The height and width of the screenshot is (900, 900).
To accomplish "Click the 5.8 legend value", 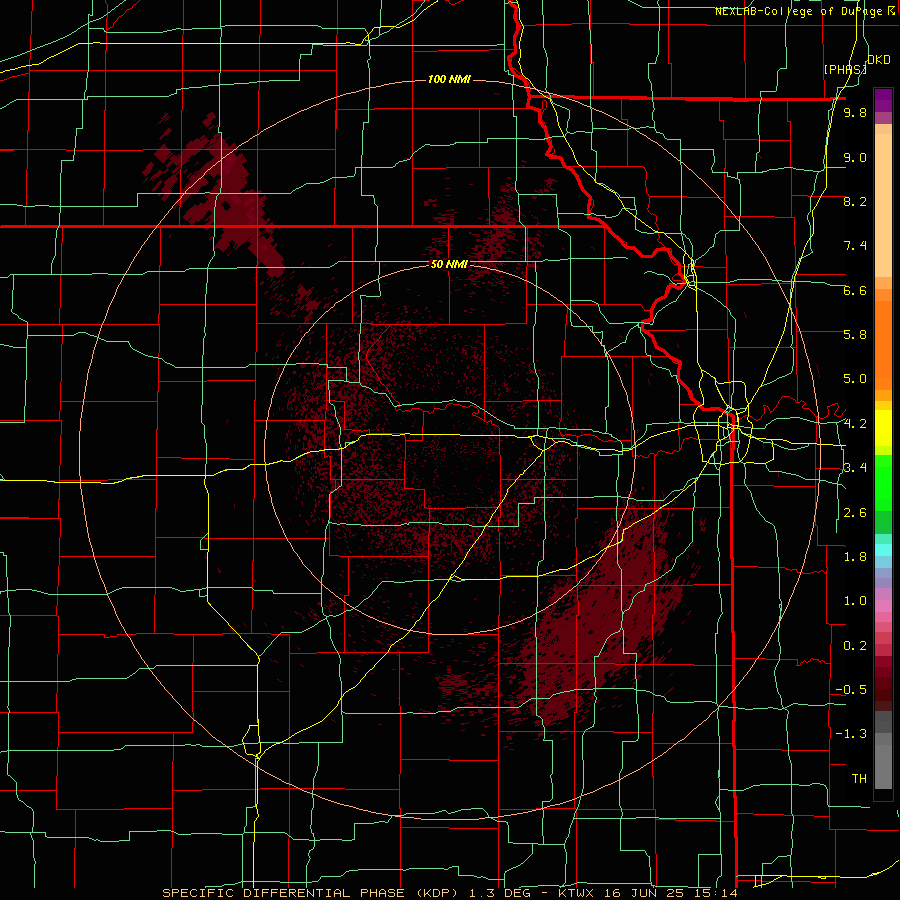I will (855, 335).
